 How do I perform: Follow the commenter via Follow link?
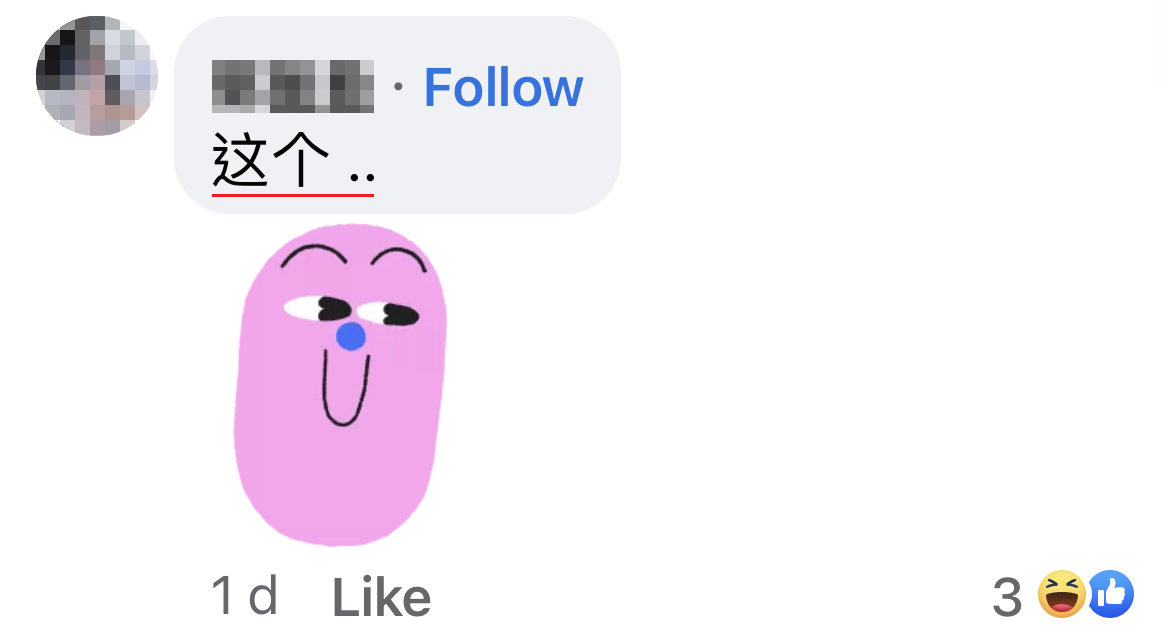[x=503, y=88]
